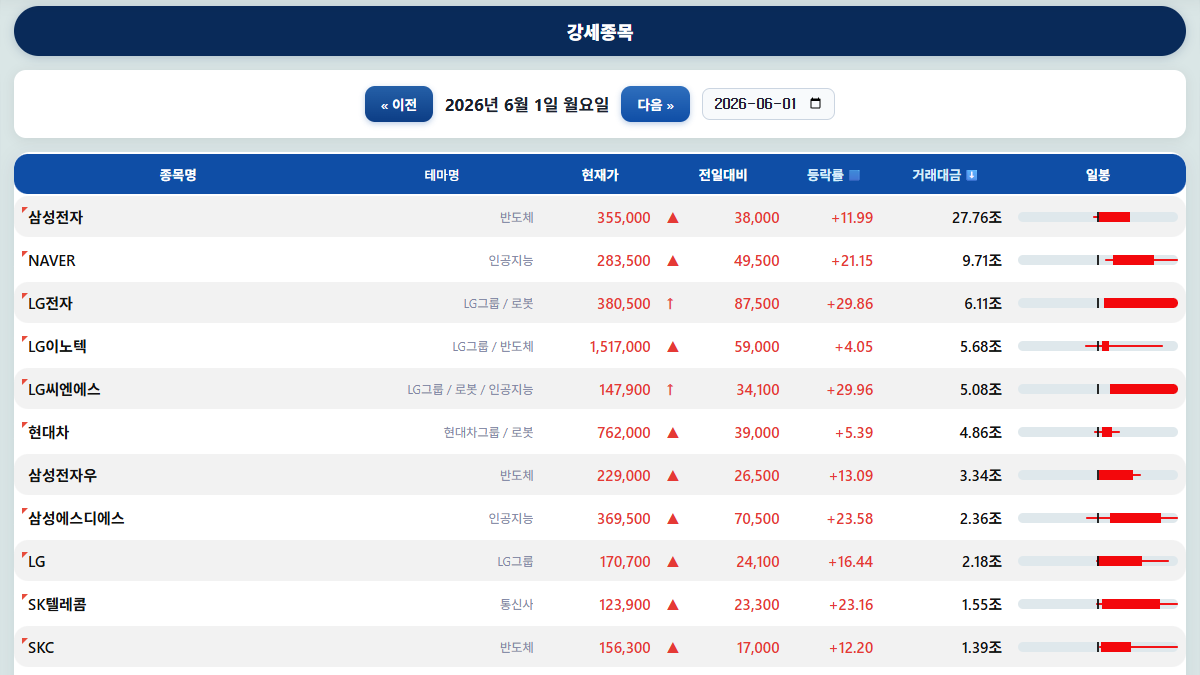The width and height of the screenshot is (1200, 675).
Task: Click '현대차그룹 / 로봇' theme text
Action: point(489,432)
